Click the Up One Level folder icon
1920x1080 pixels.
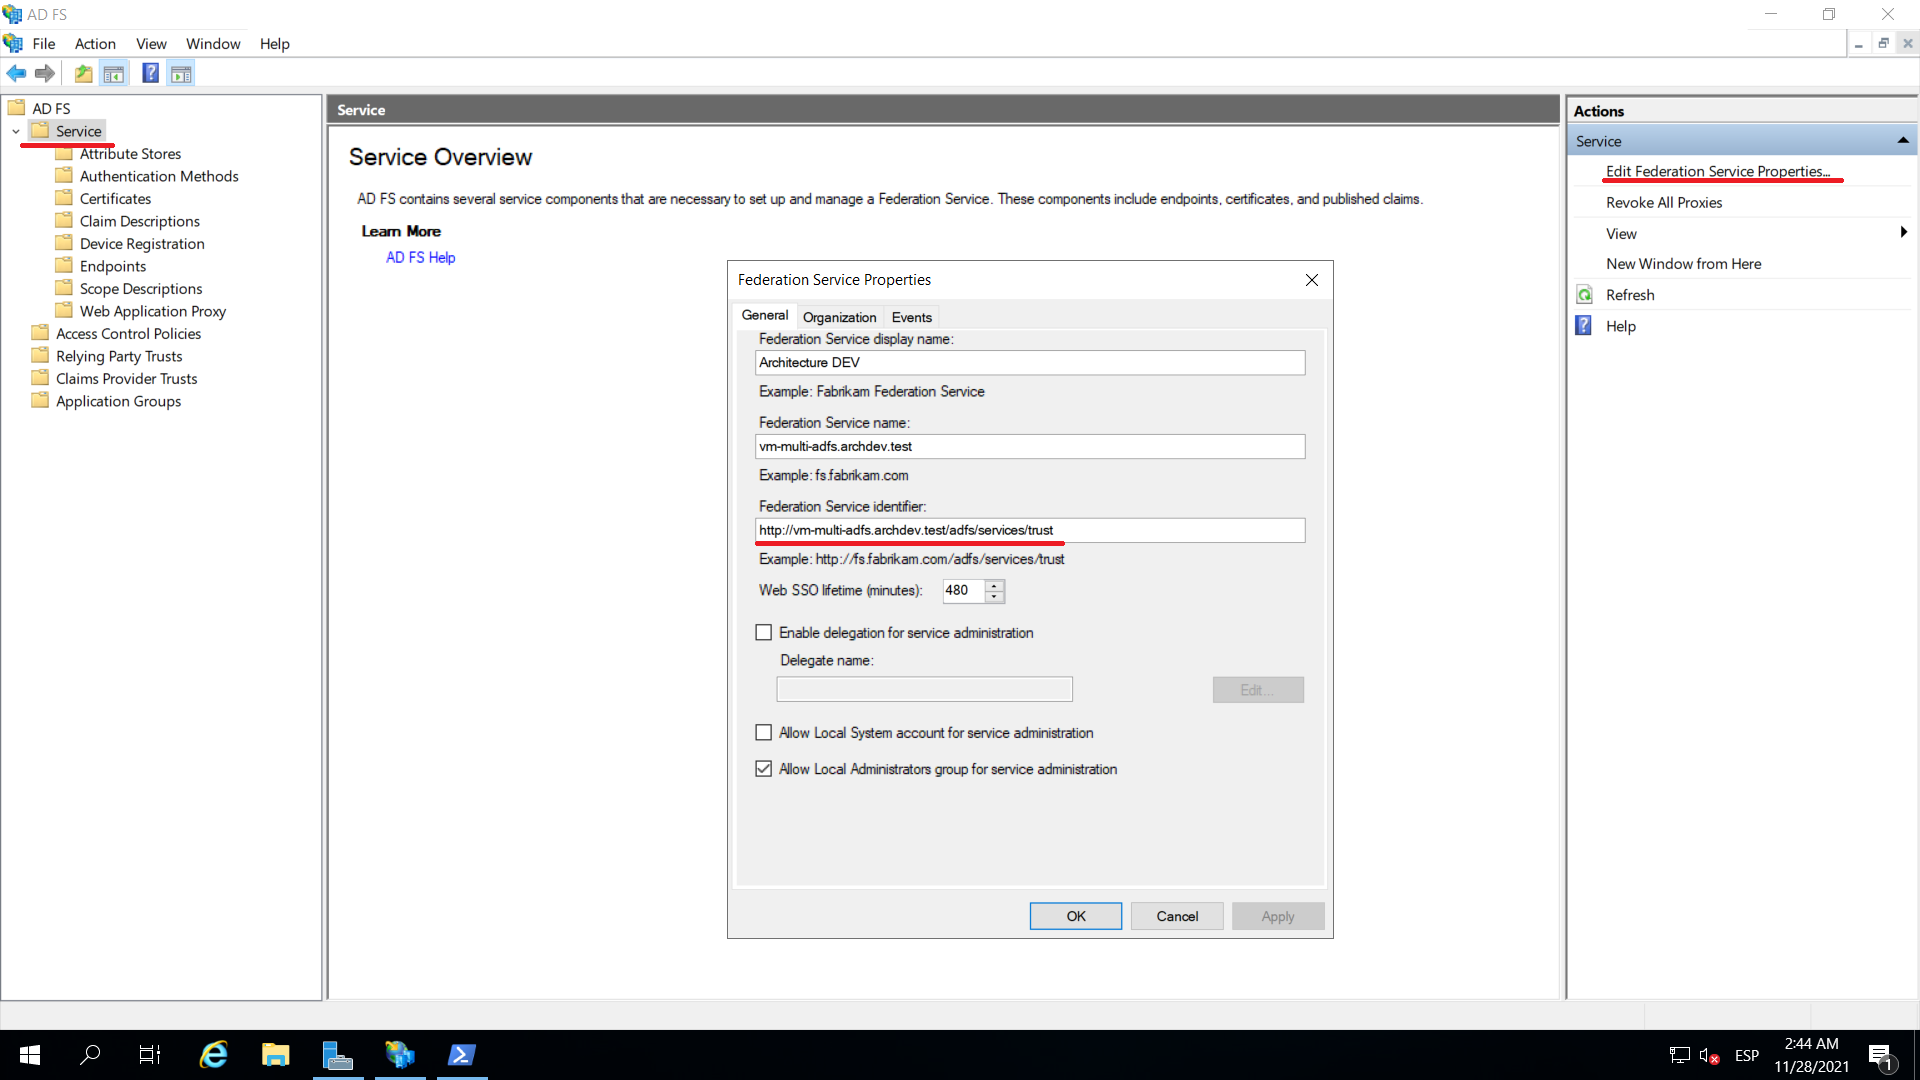tap(84, 73)
